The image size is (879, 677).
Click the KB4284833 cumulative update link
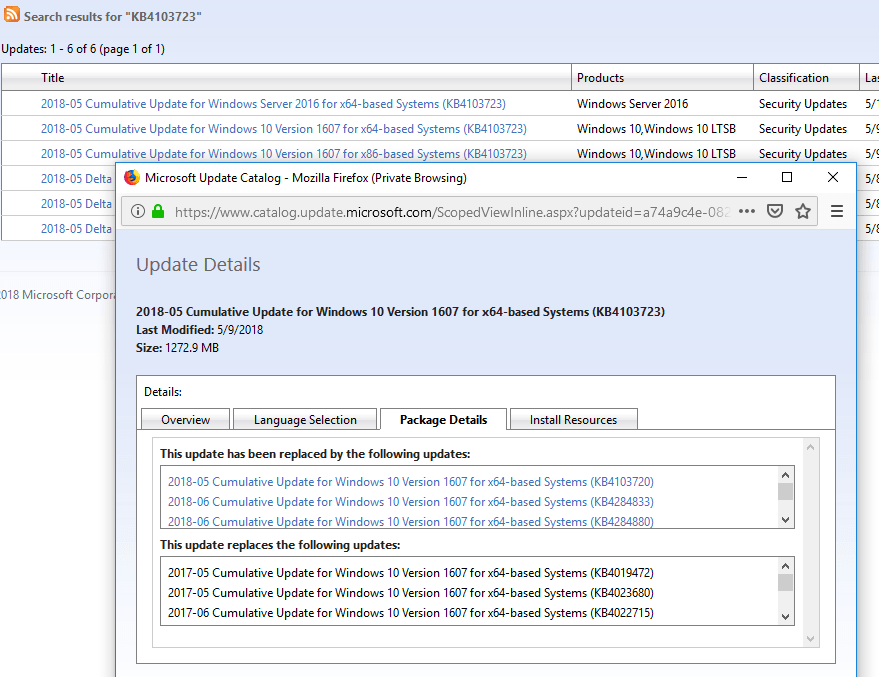[x=410, y=502]
